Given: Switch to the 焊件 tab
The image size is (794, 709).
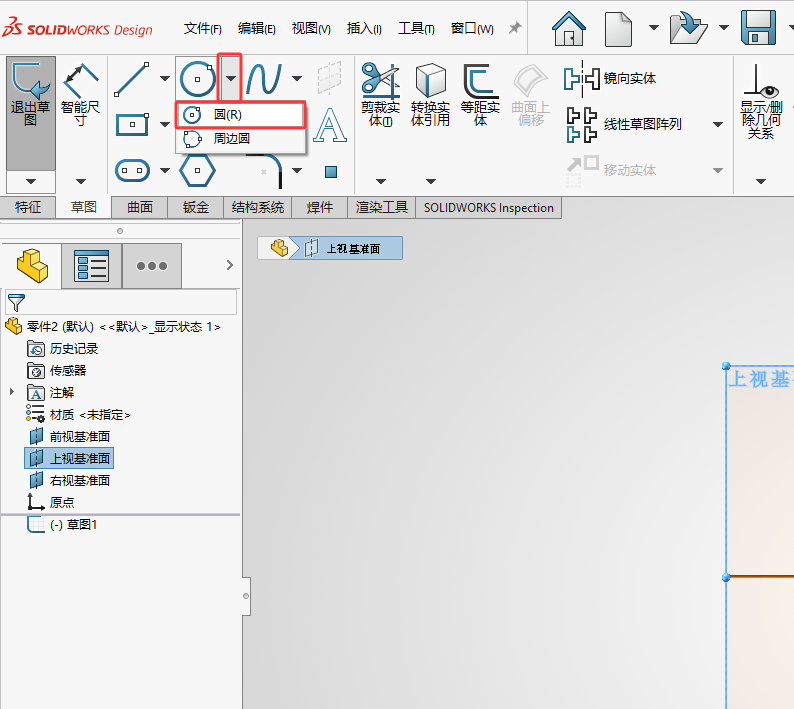Looking at the screenshot, I should pyautogui.click(x=320, y=207).
